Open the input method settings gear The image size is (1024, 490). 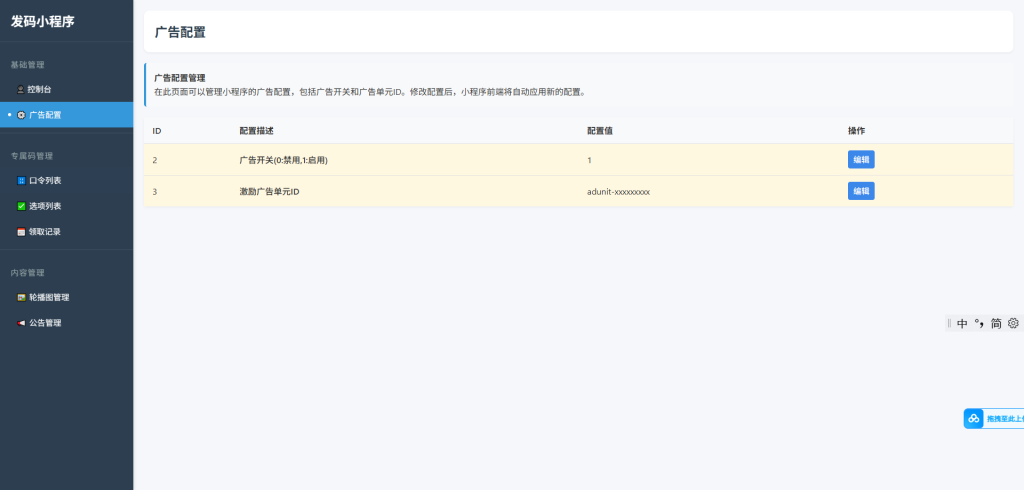(x=1013, y=323)
